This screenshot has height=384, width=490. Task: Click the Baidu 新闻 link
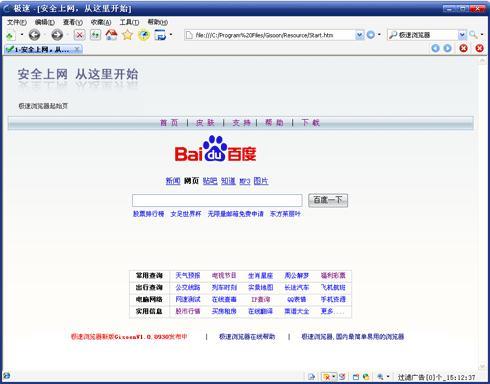pos(173,181)
